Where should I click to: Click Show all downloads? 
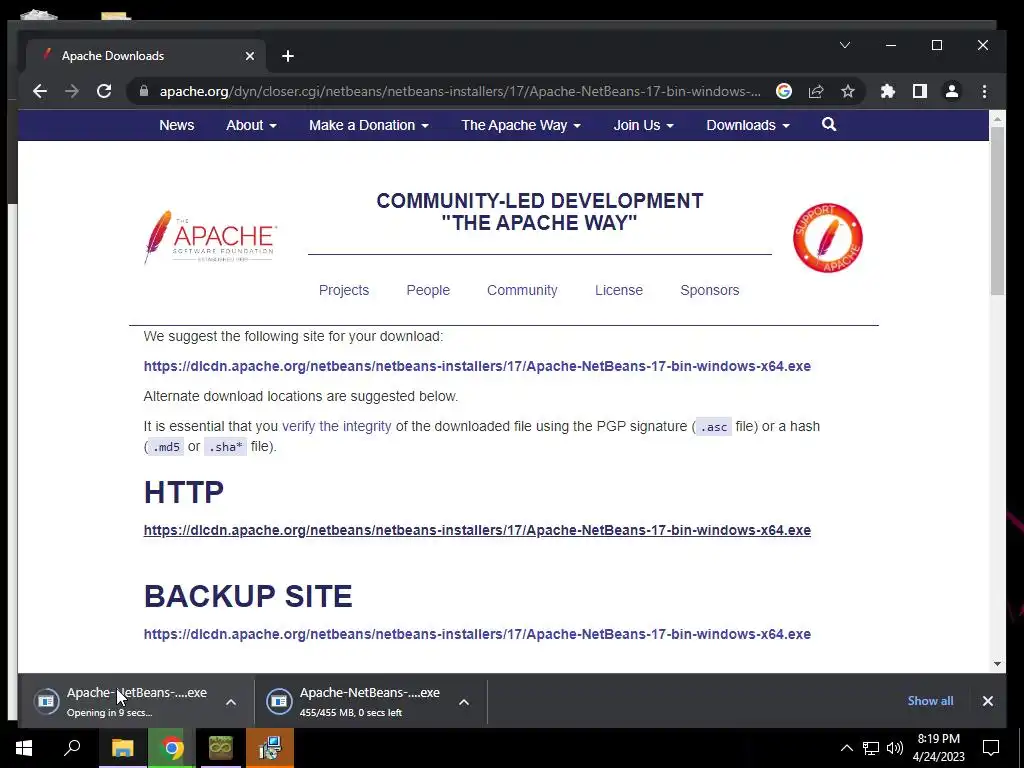pos(930,701)
